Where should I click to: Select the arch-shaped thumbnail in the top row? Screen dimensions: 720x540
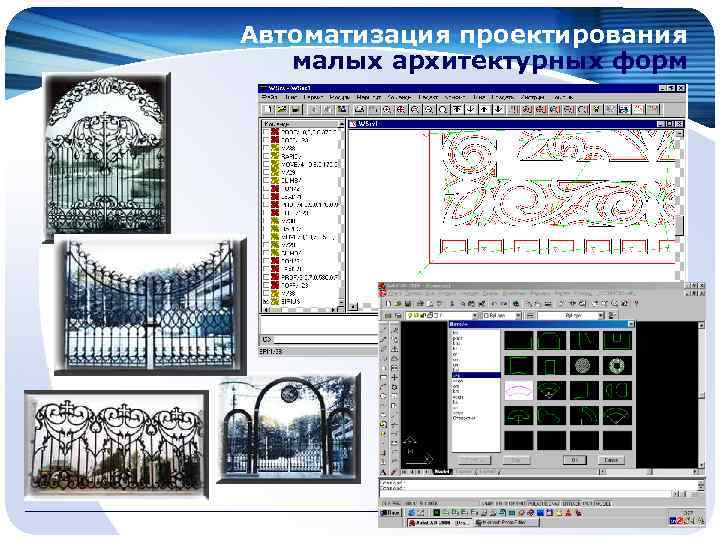(551, 341)
